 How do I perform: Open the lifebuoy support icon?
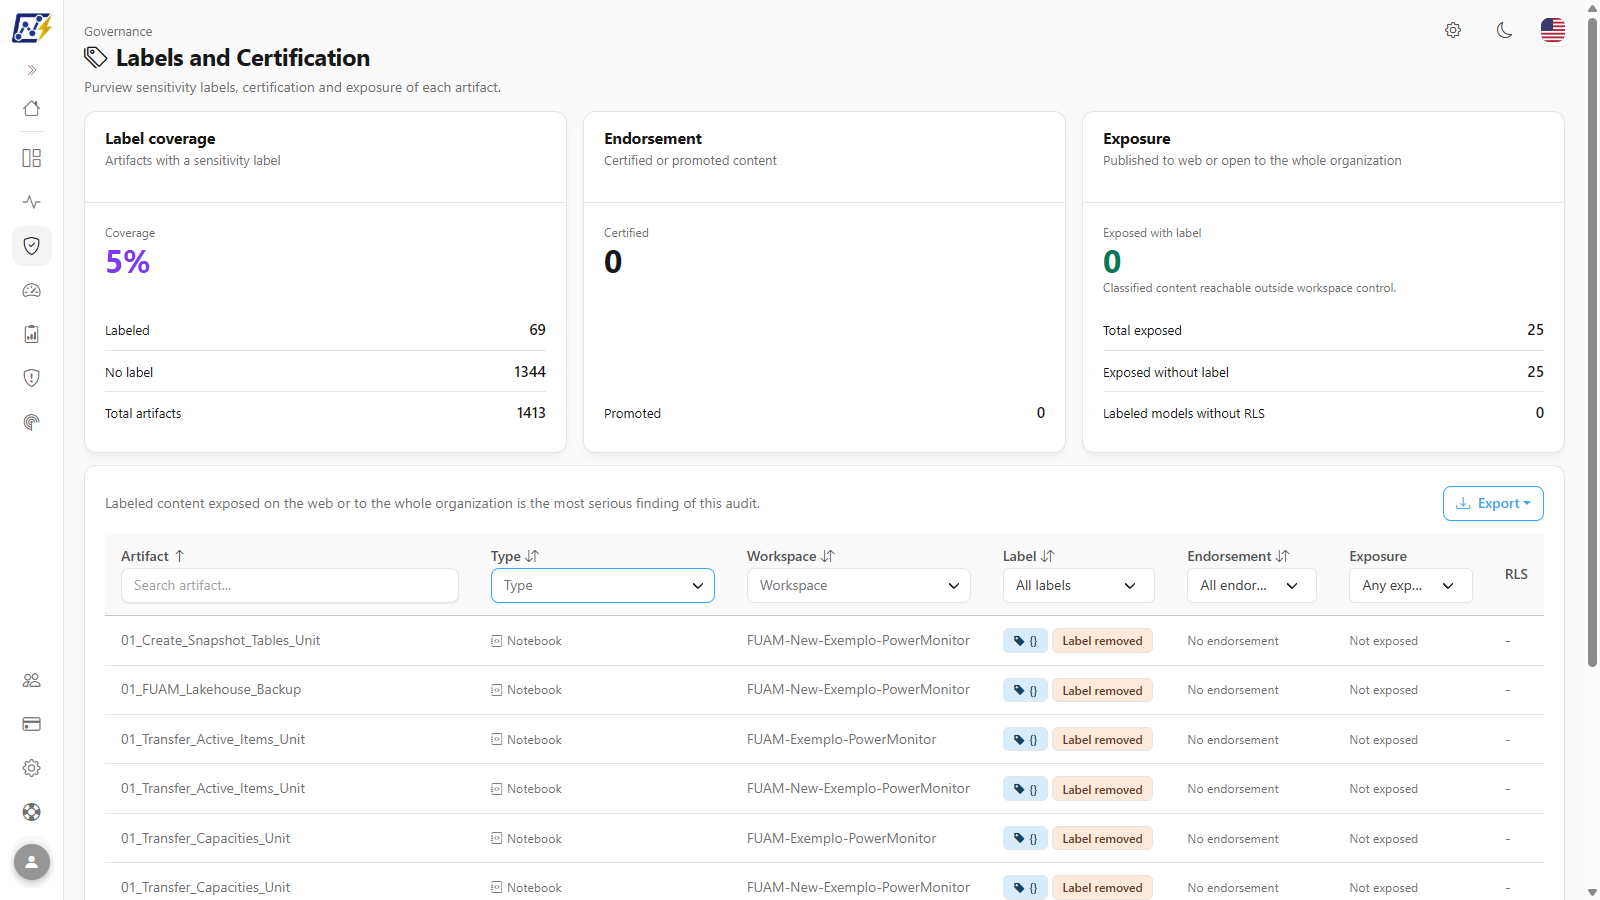pos(32,812)
